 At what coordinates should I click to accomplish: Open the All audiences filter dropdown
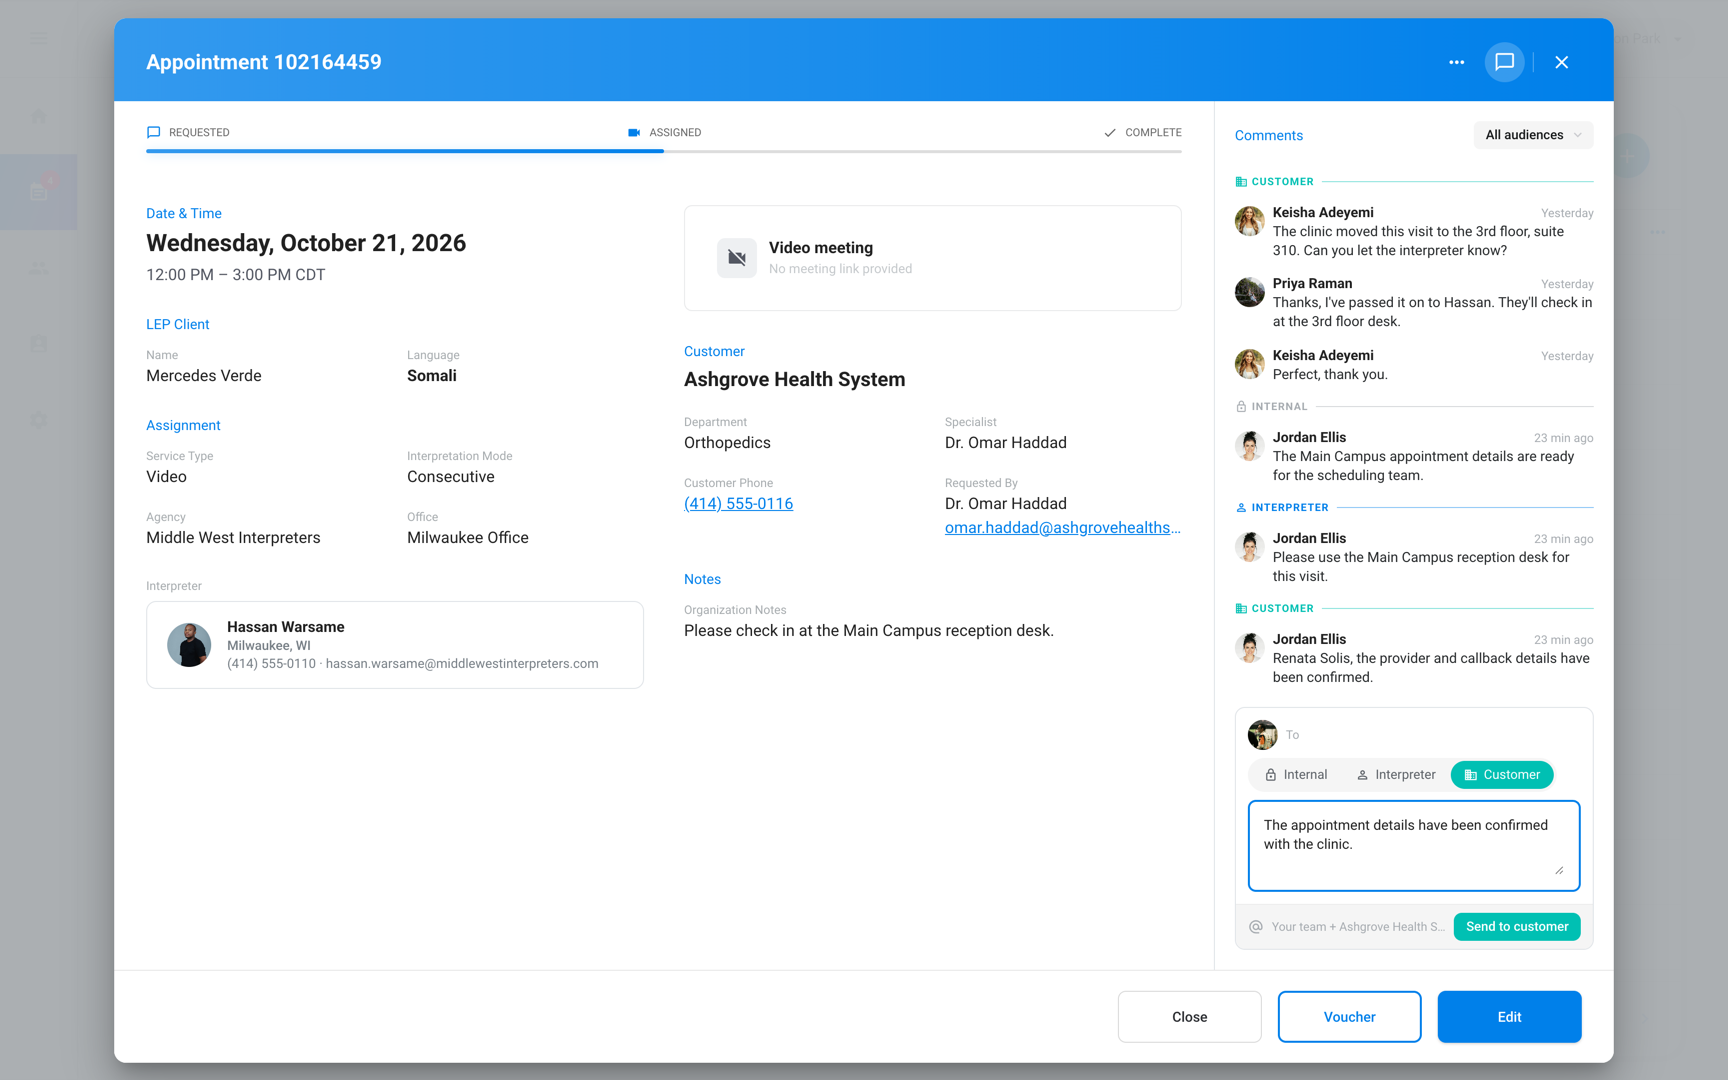click(1533, 135)
